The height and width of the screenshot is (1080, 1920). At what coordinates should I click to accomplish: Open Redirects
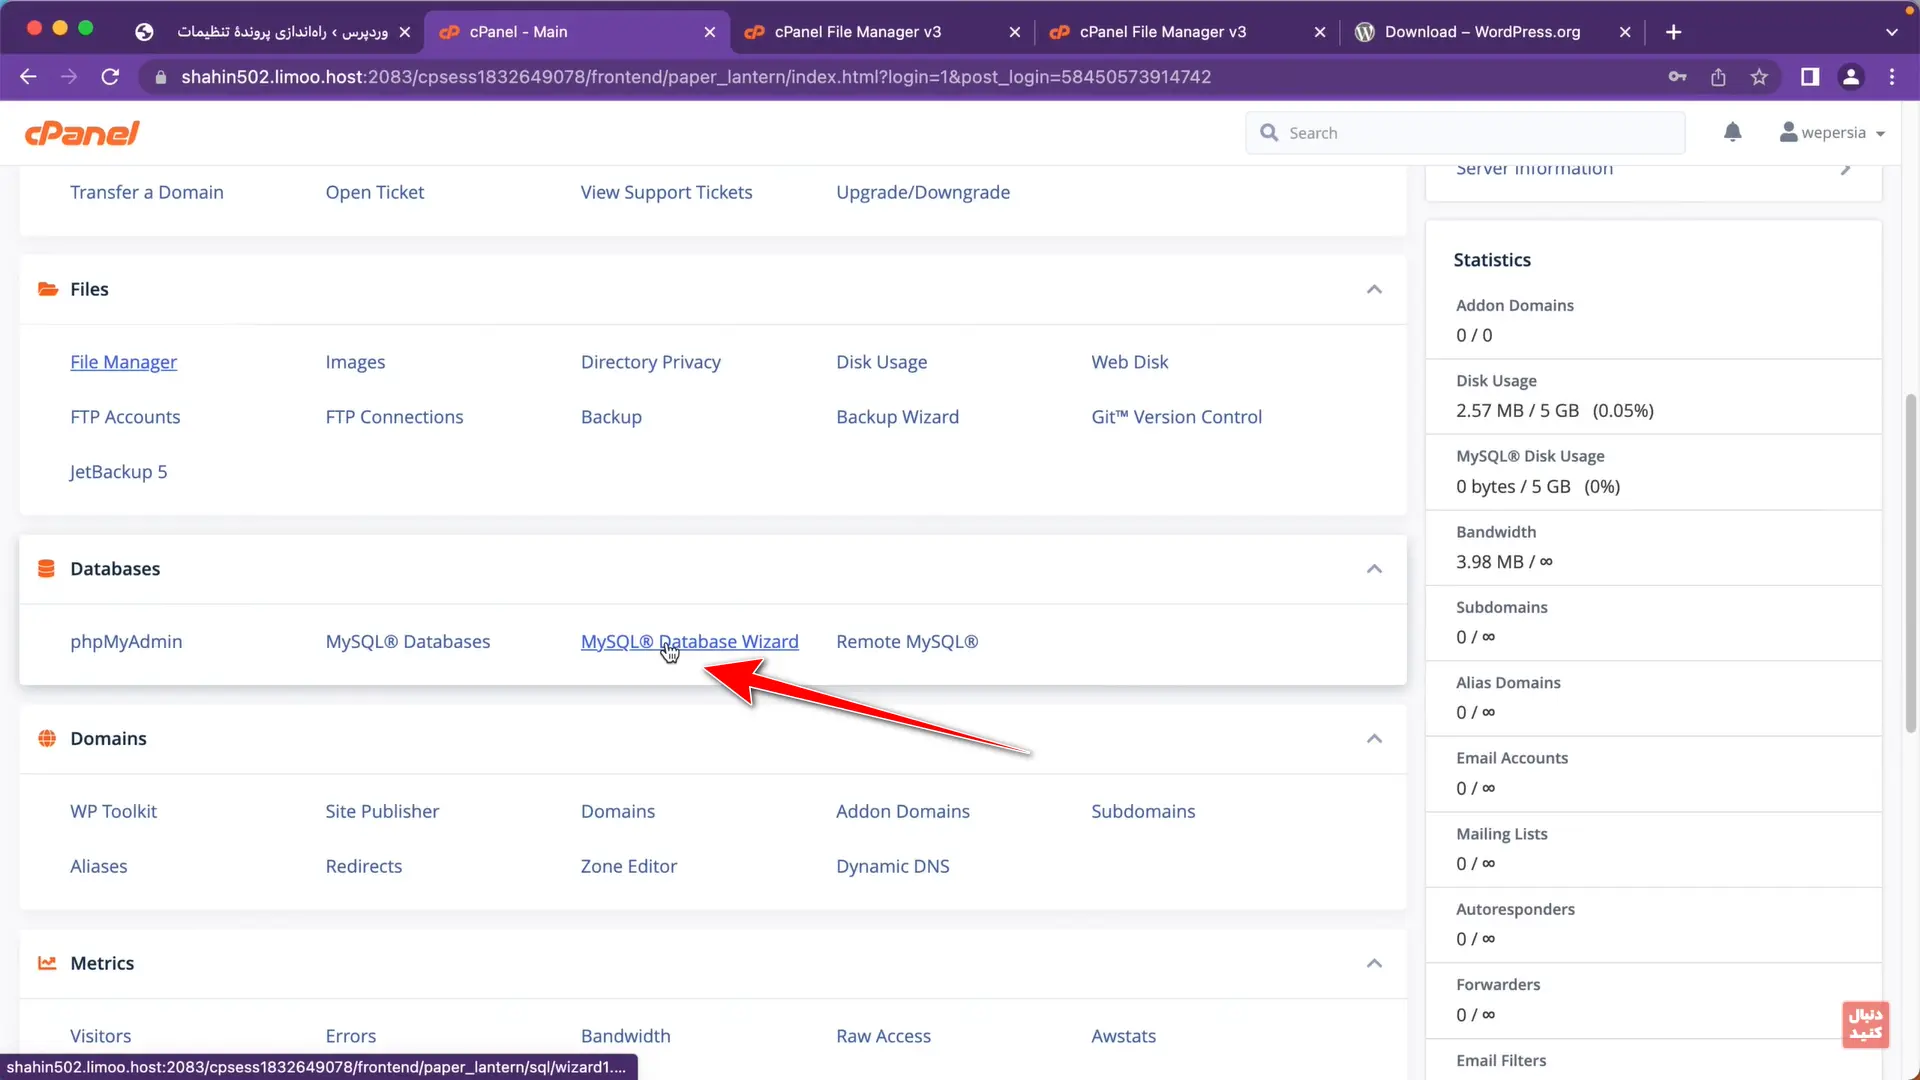pyautogui.click(x=363, y=867)
